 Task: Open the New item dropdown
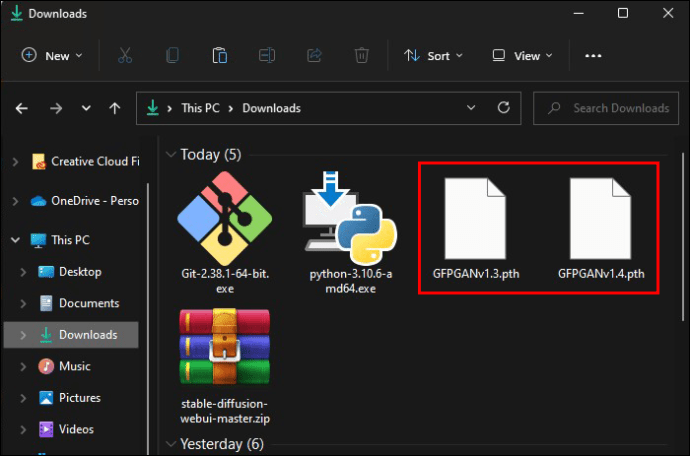tap(52, 56)
